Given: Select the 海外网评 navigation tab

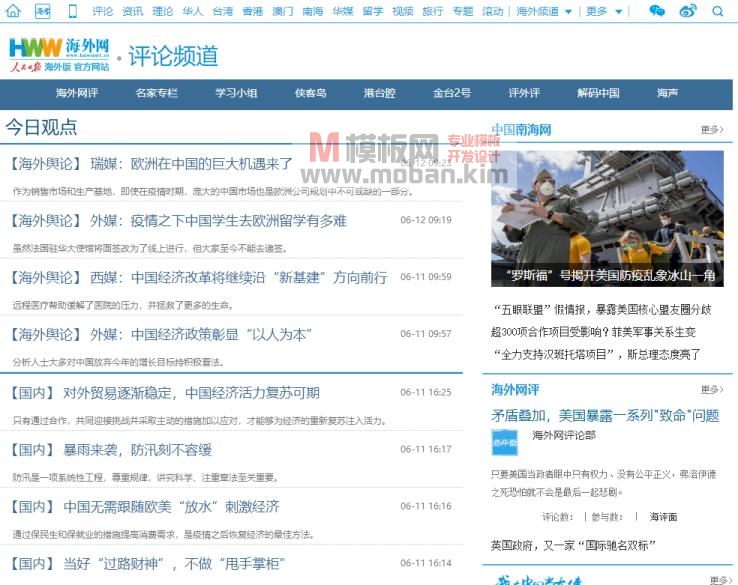Looking at the screenshot, I should click(77, 93).
